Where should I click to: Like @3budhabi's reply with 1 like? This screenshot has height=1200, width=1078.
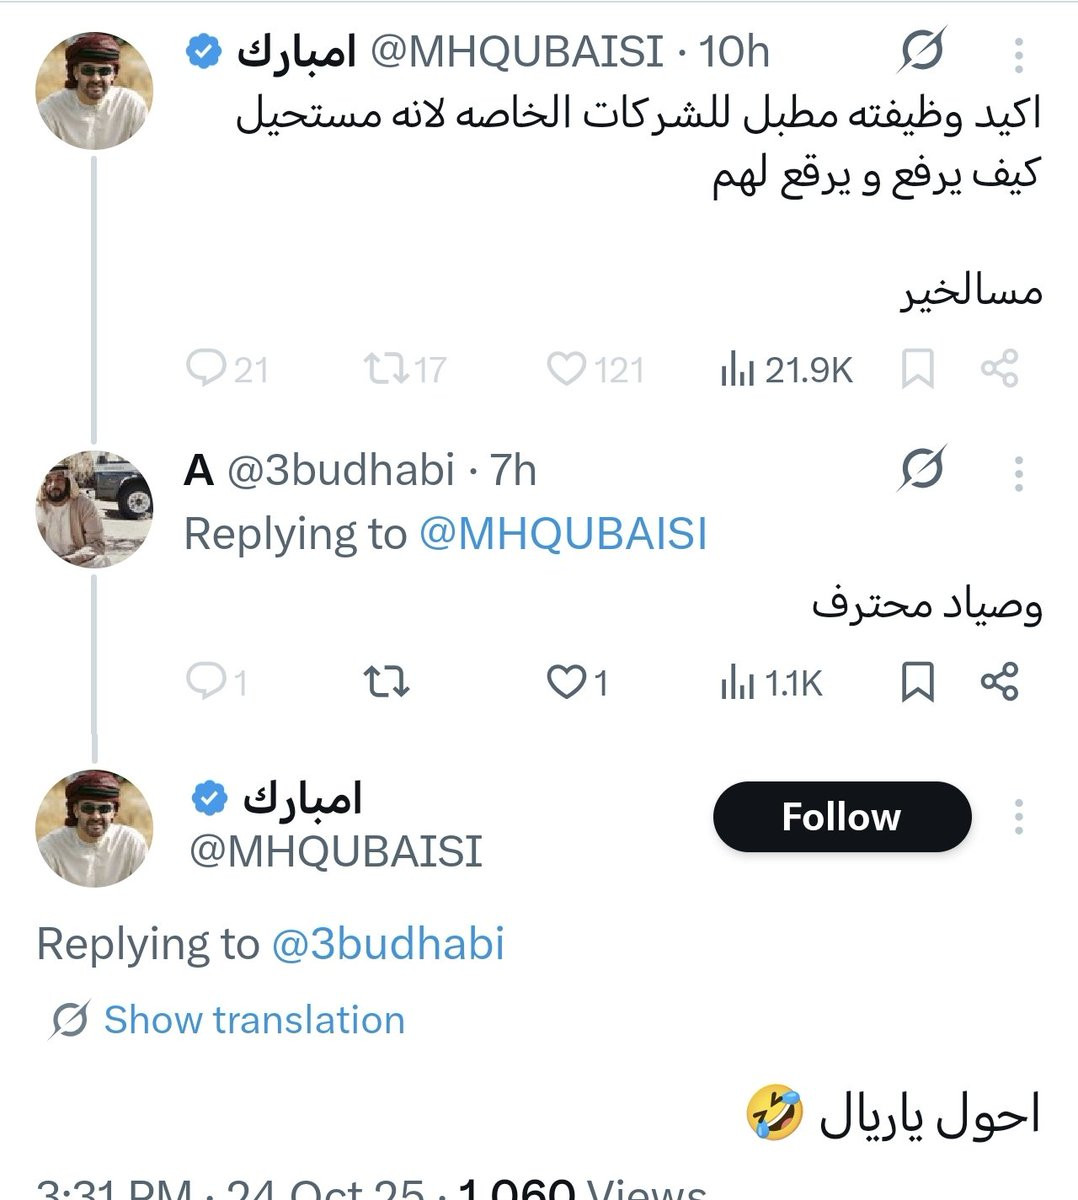point(578,683)
